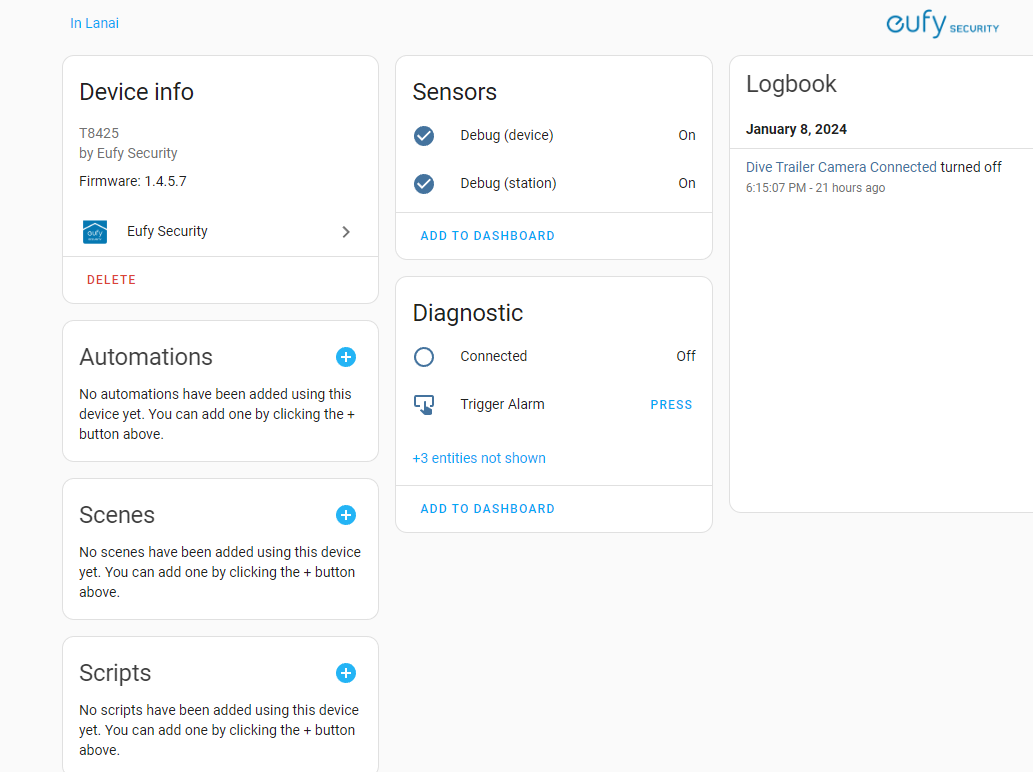Click the On state of Debug (station)
This screenshot has height=772, width=1033.
pyautogui.click(x=686, y=183)
